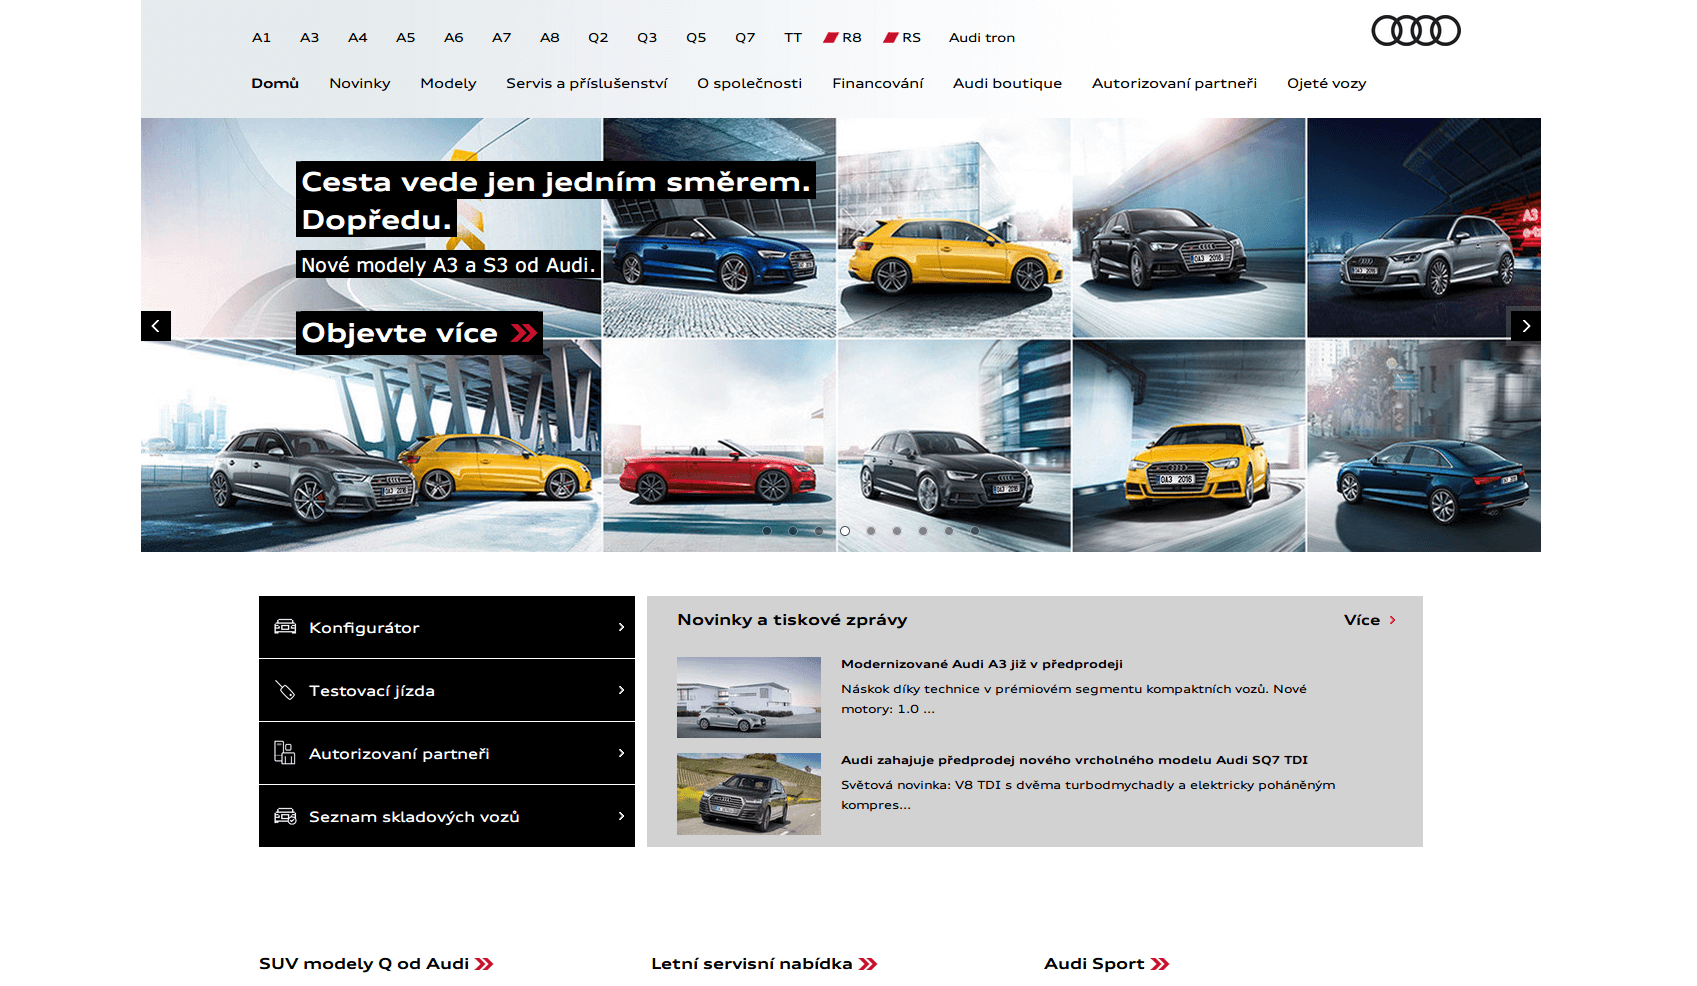Image resolution: width=1697 pixels, height=986 pixels.
Task: Open Autorizovaní partneři in top navigation
Action: click(1174, 83)
